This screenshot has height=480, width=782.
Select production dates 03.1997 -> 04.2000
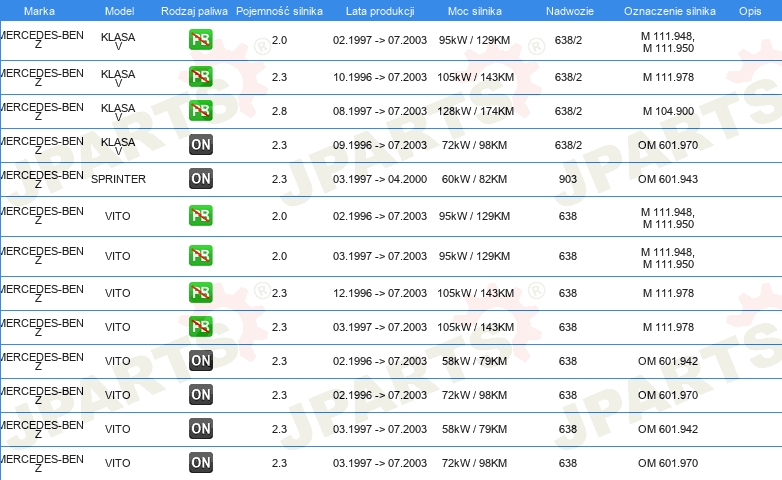point(380,179)
